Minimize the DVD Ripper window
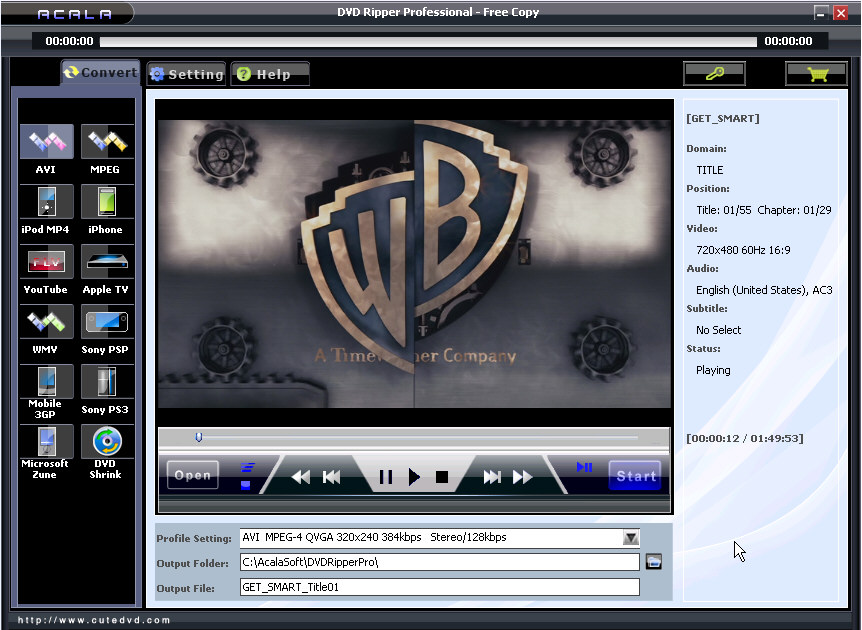The width and height of the screenshot is (862, 630). 821,13
